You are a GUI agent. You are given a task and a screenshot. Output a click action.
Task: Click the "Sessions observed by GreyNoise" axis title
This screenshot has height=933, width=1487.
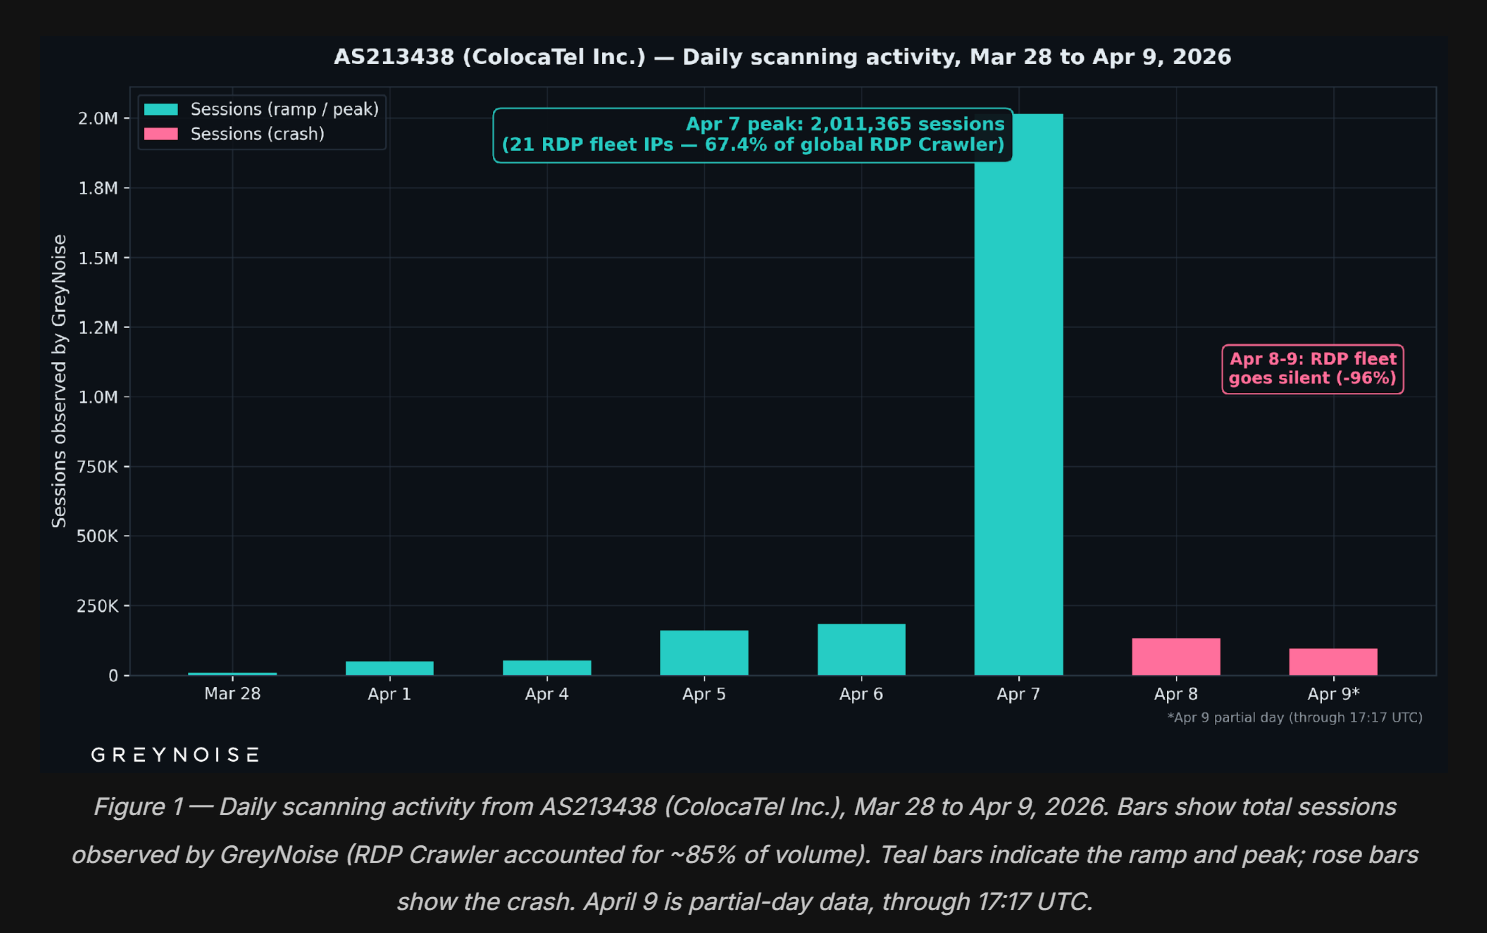59,381
